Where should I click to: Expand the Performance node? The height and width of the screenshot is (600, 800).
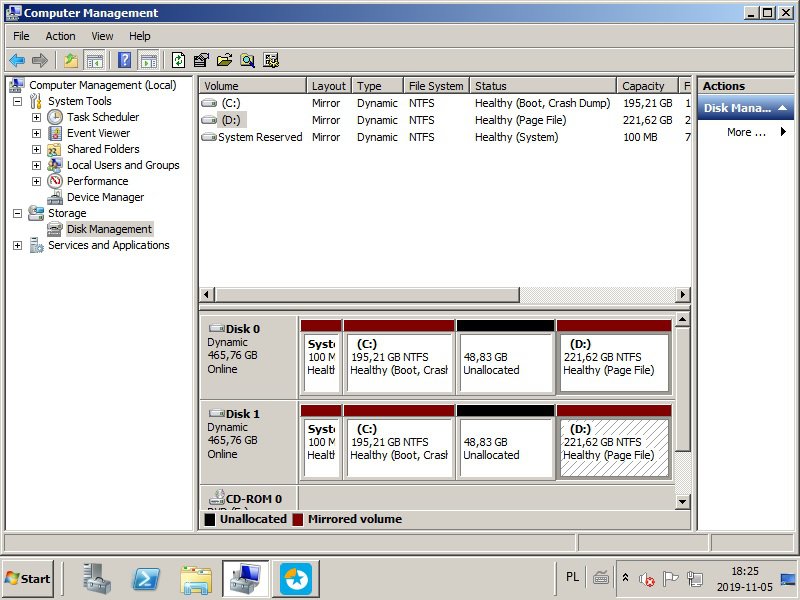(x=36, y=181)
